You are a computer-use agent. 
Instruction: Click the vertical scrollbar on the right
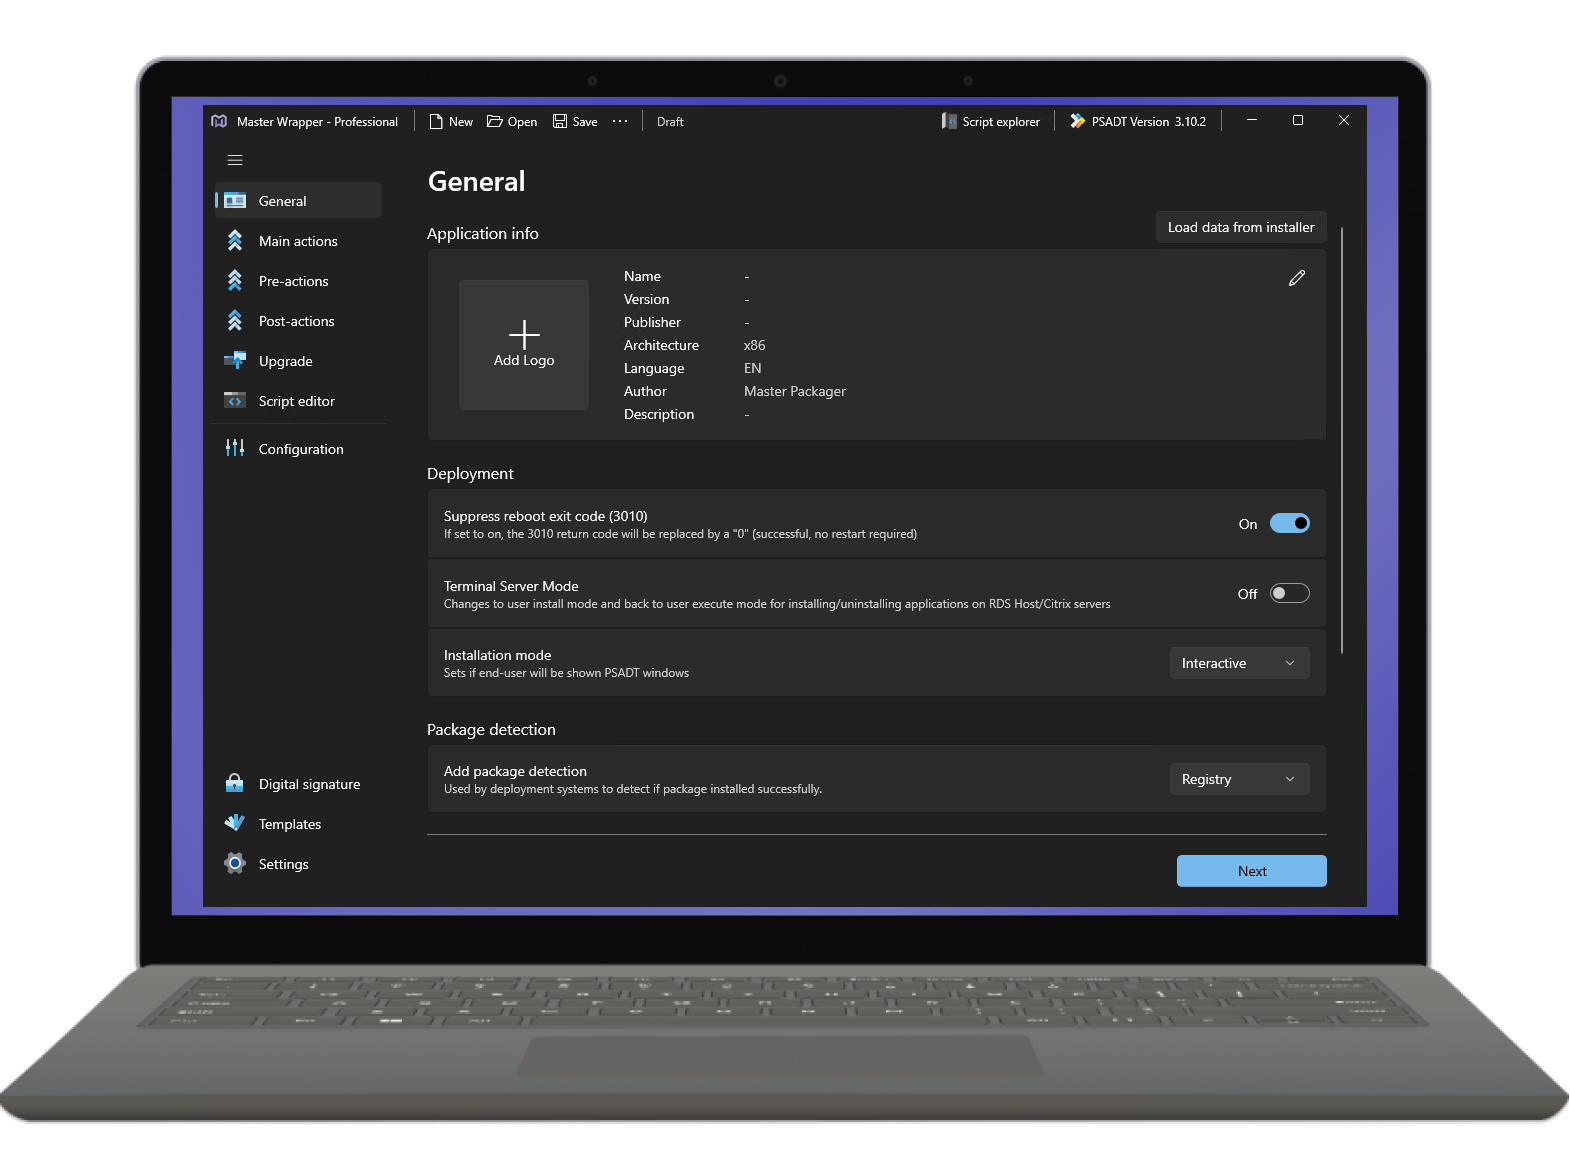[1341, 440]
